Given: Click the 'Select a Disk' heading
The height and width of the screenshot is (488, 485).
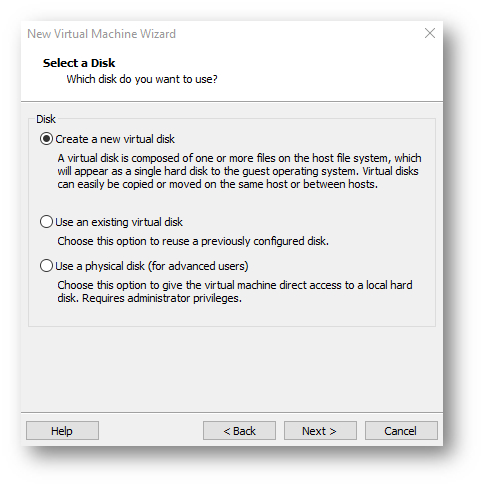Looking at the screenshot, I should pyautogui.click(x=79, y=63).
